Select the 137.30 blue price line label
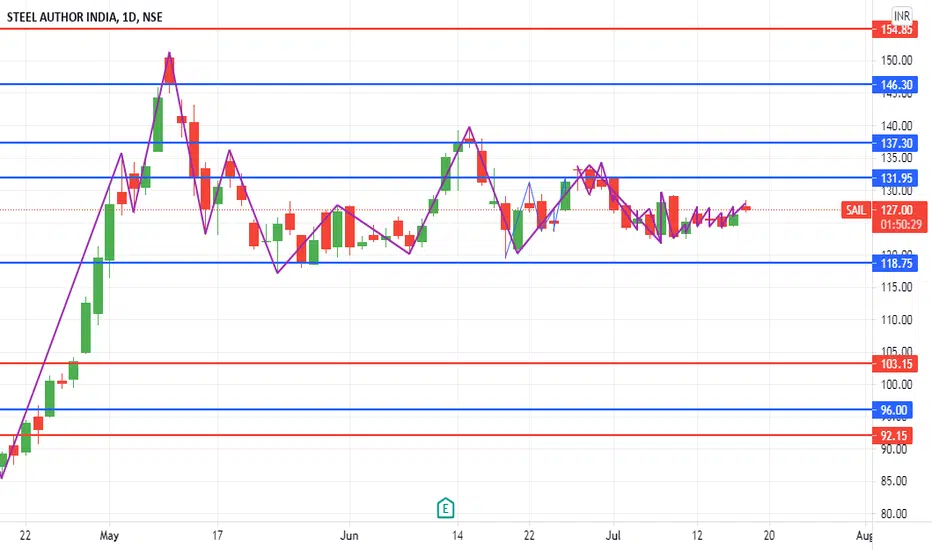The width and height of the screenshot is (932, 550). (895, 143)
